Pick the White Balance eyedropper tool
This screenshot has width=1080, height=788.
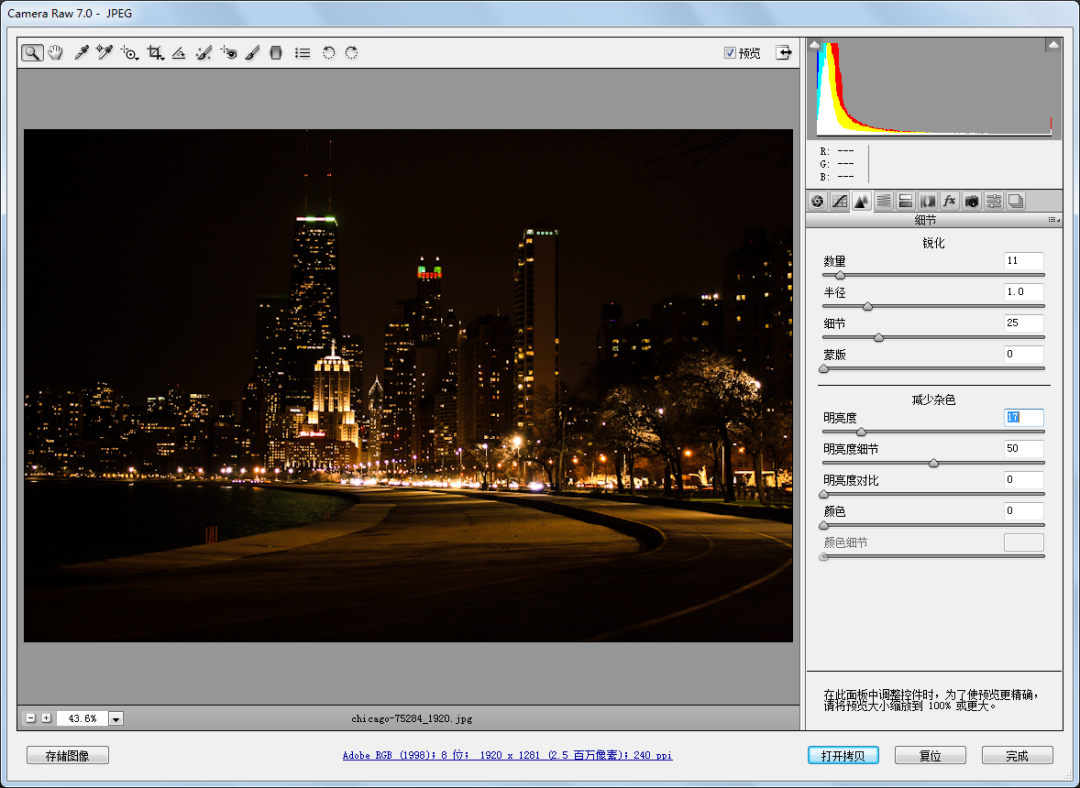click(81, 52)
